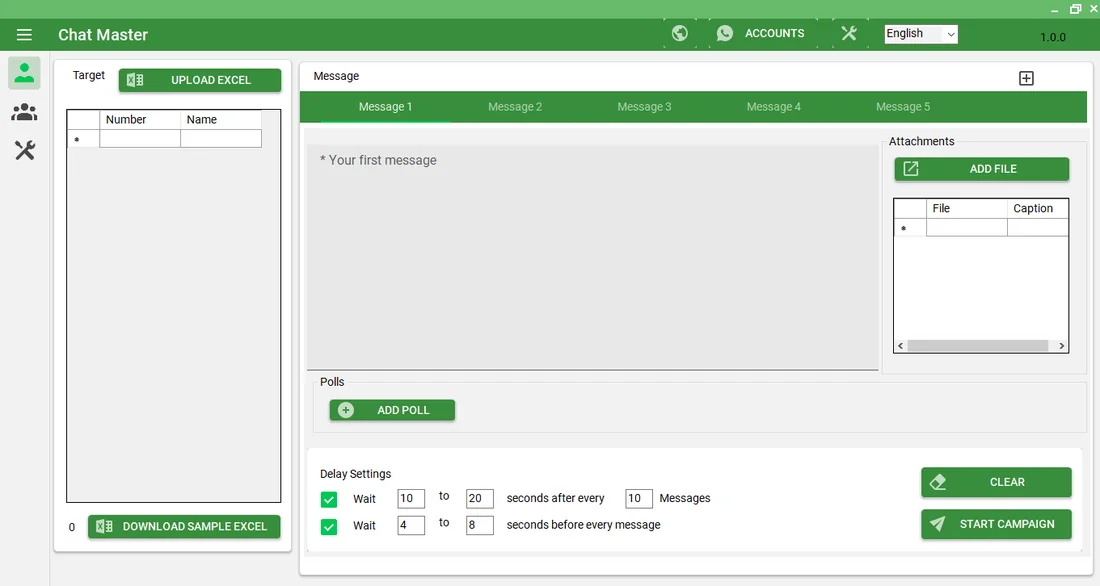The image size is (1100, 586).
Task: Toggle wait before every message checkbox
Action: 328,526
